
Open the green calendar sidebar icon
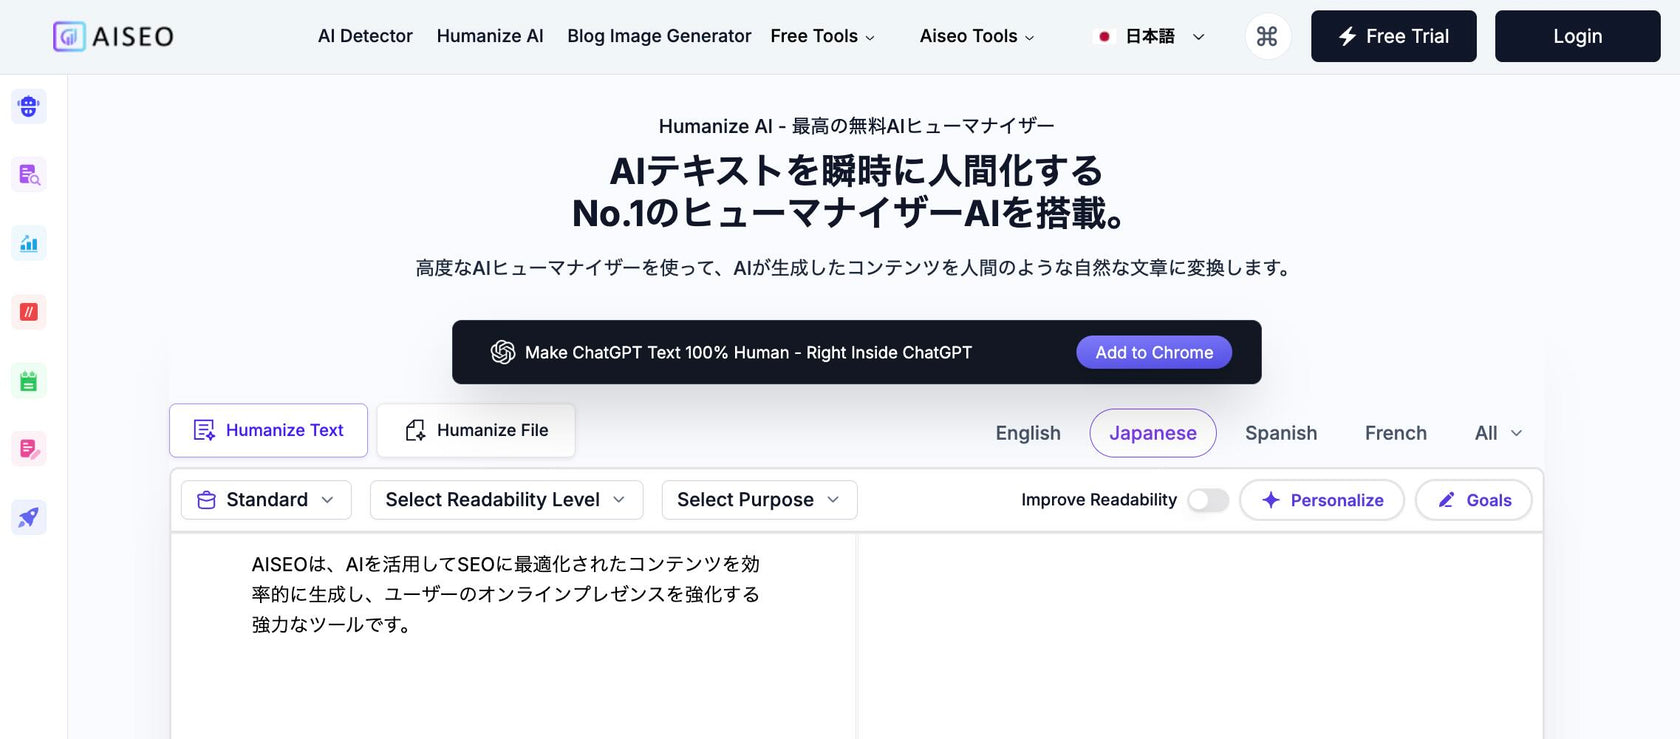(x=29, y=381)
